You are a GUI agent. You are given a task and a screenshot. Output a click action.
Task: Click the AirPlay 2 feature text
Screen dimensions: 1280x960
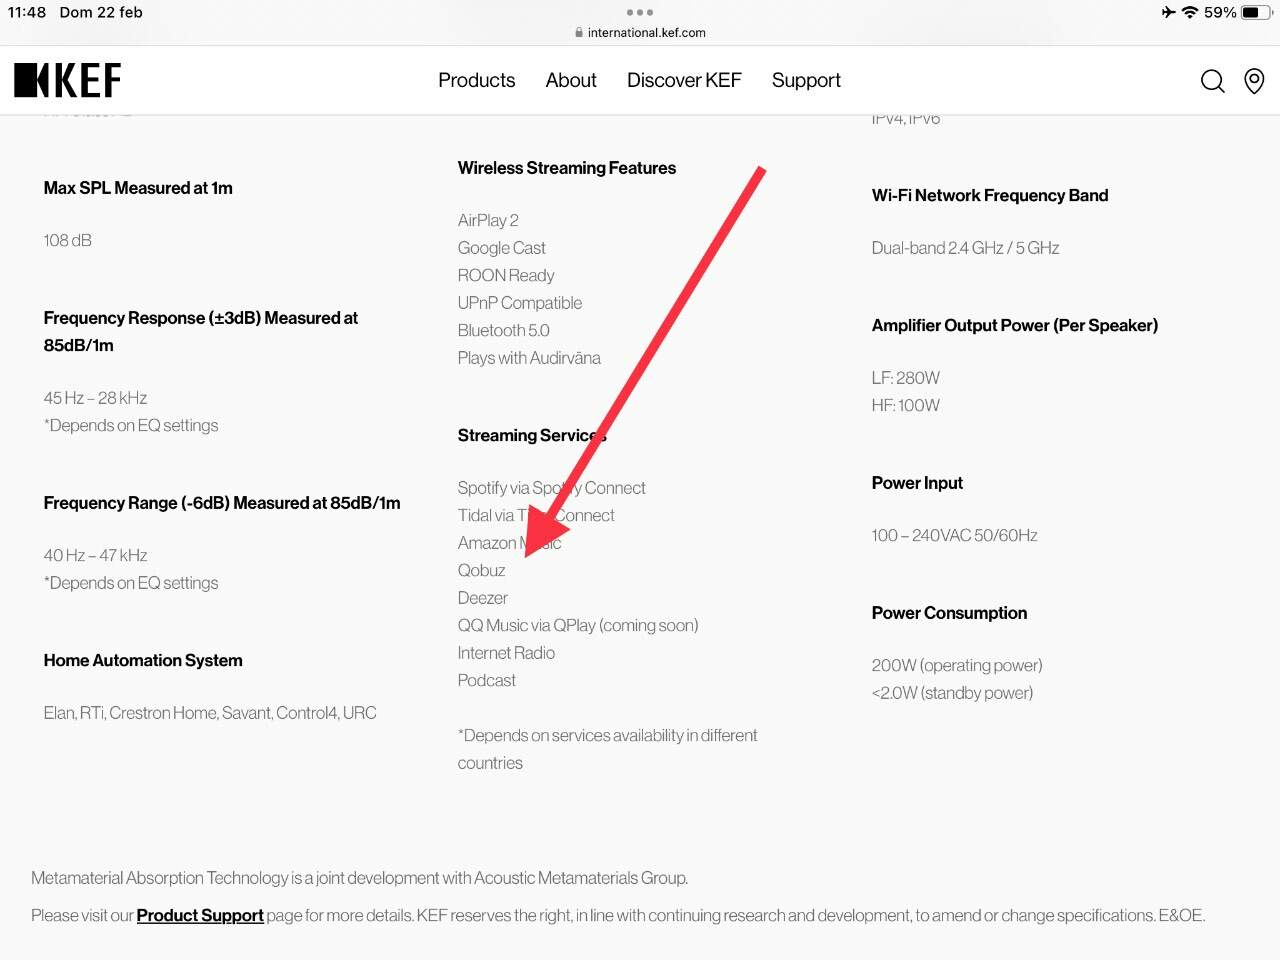pyautogui.click(x=488, y=220)
